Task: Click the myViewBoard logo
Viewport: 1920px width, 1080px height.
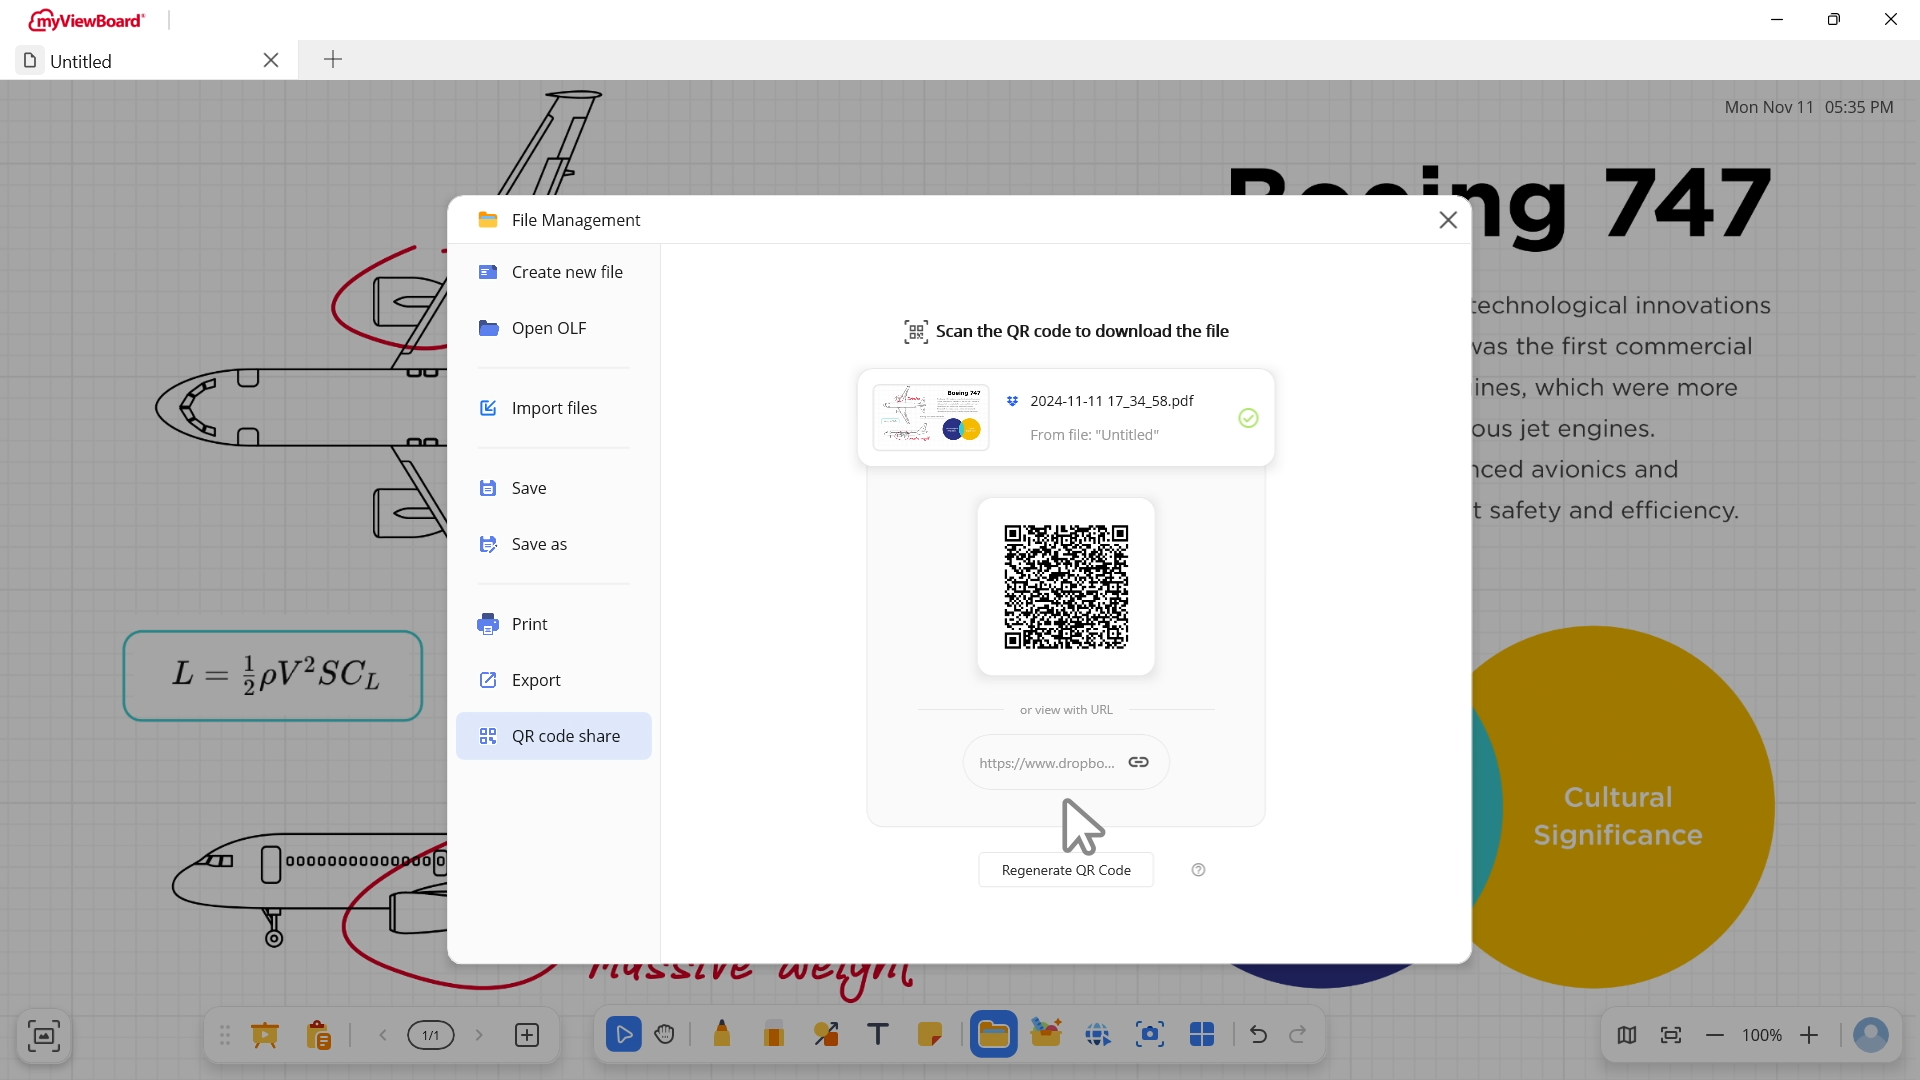Action: tap(86, 20)
